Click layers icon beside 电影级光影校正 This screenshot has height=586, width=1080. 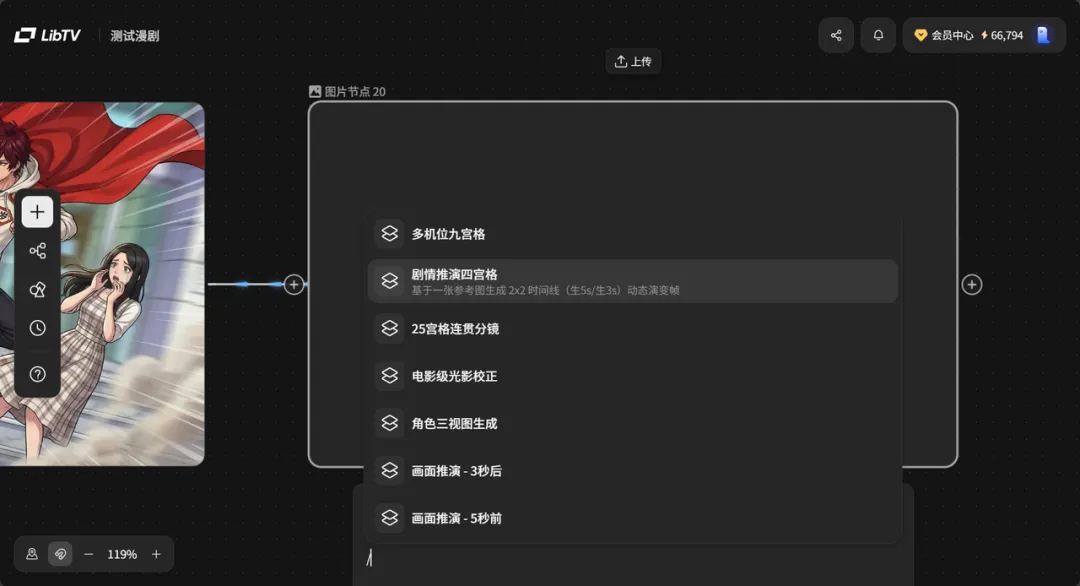(389, 376)
